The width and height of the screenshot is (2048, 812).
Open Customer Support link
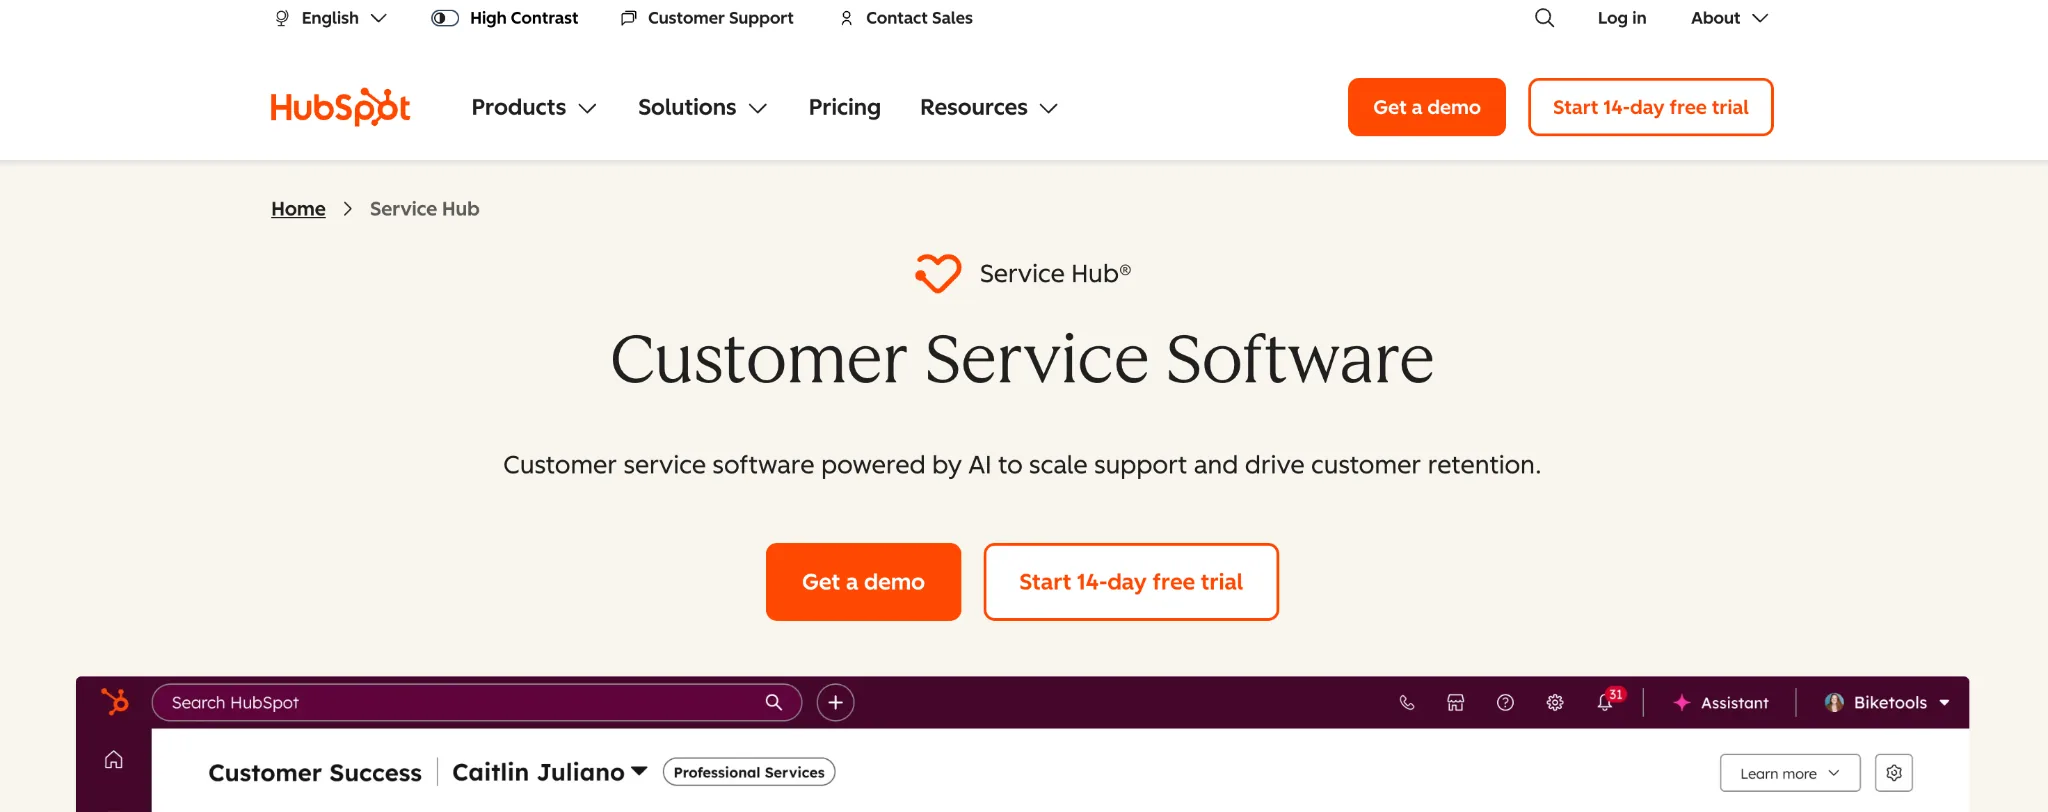(x=720, y=18)
